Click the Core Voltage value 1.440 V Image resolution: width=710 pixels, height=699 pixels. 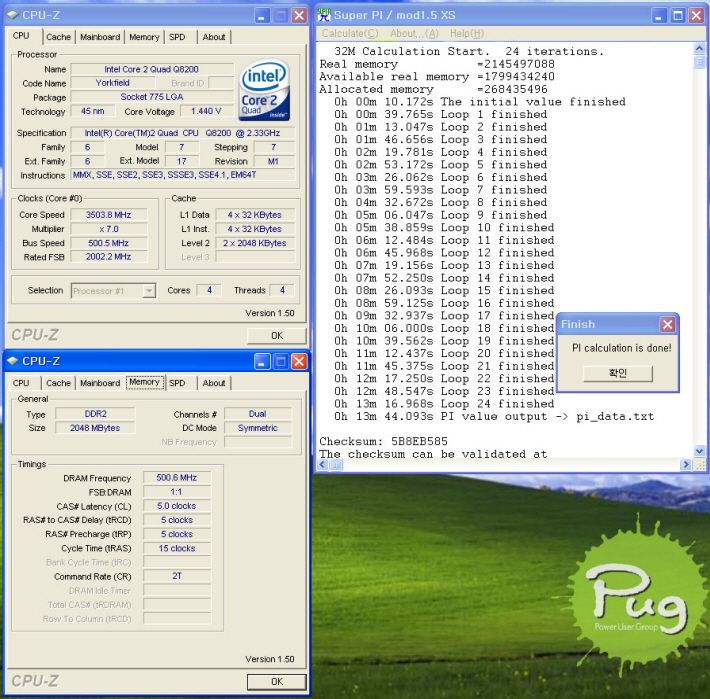206,111
